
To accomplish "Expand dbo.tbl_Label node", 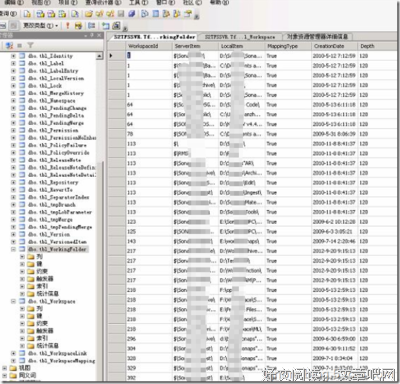I will [x=13, y=63].
